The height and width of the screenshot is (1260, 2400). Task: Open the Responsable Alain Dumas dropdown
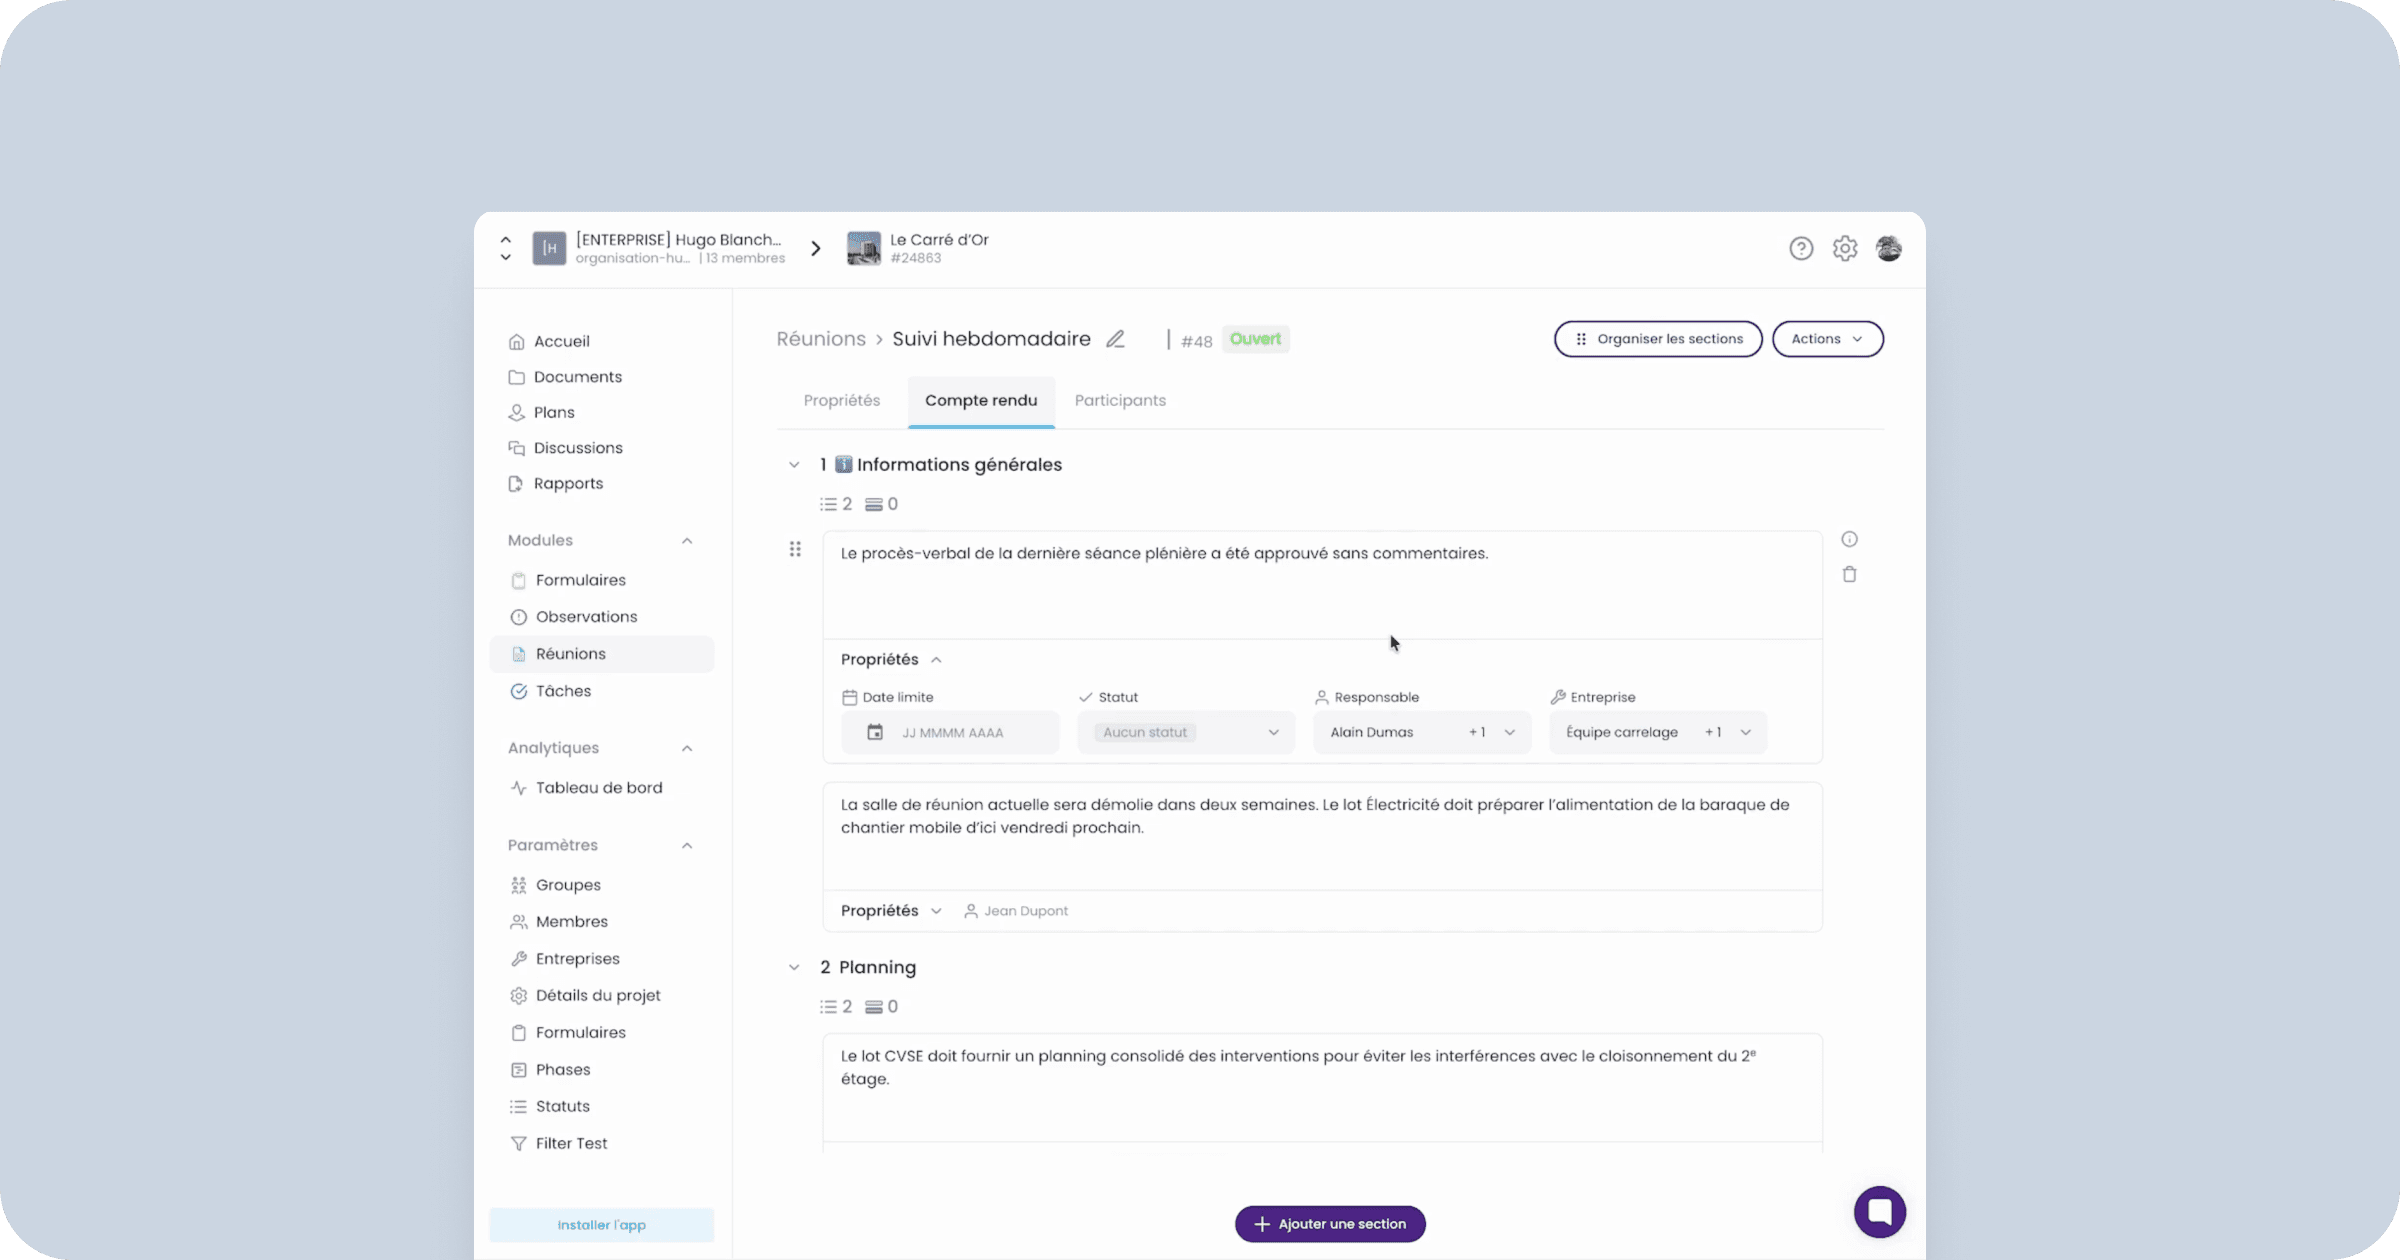click(x=1421, y=732)
